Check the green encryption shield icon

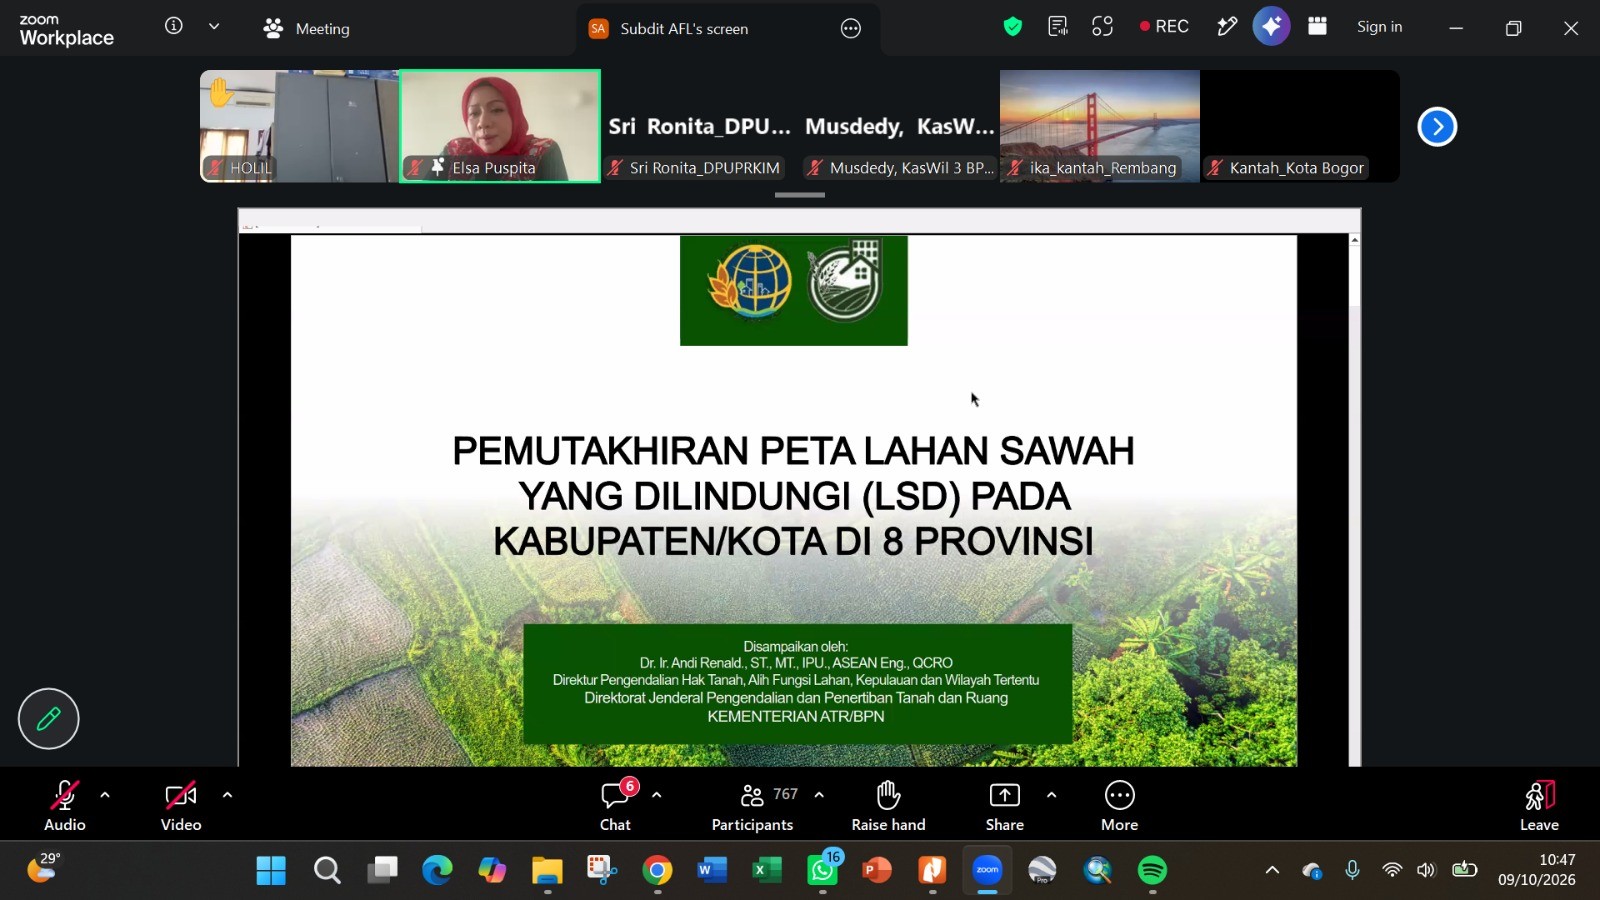[1013, 27]
